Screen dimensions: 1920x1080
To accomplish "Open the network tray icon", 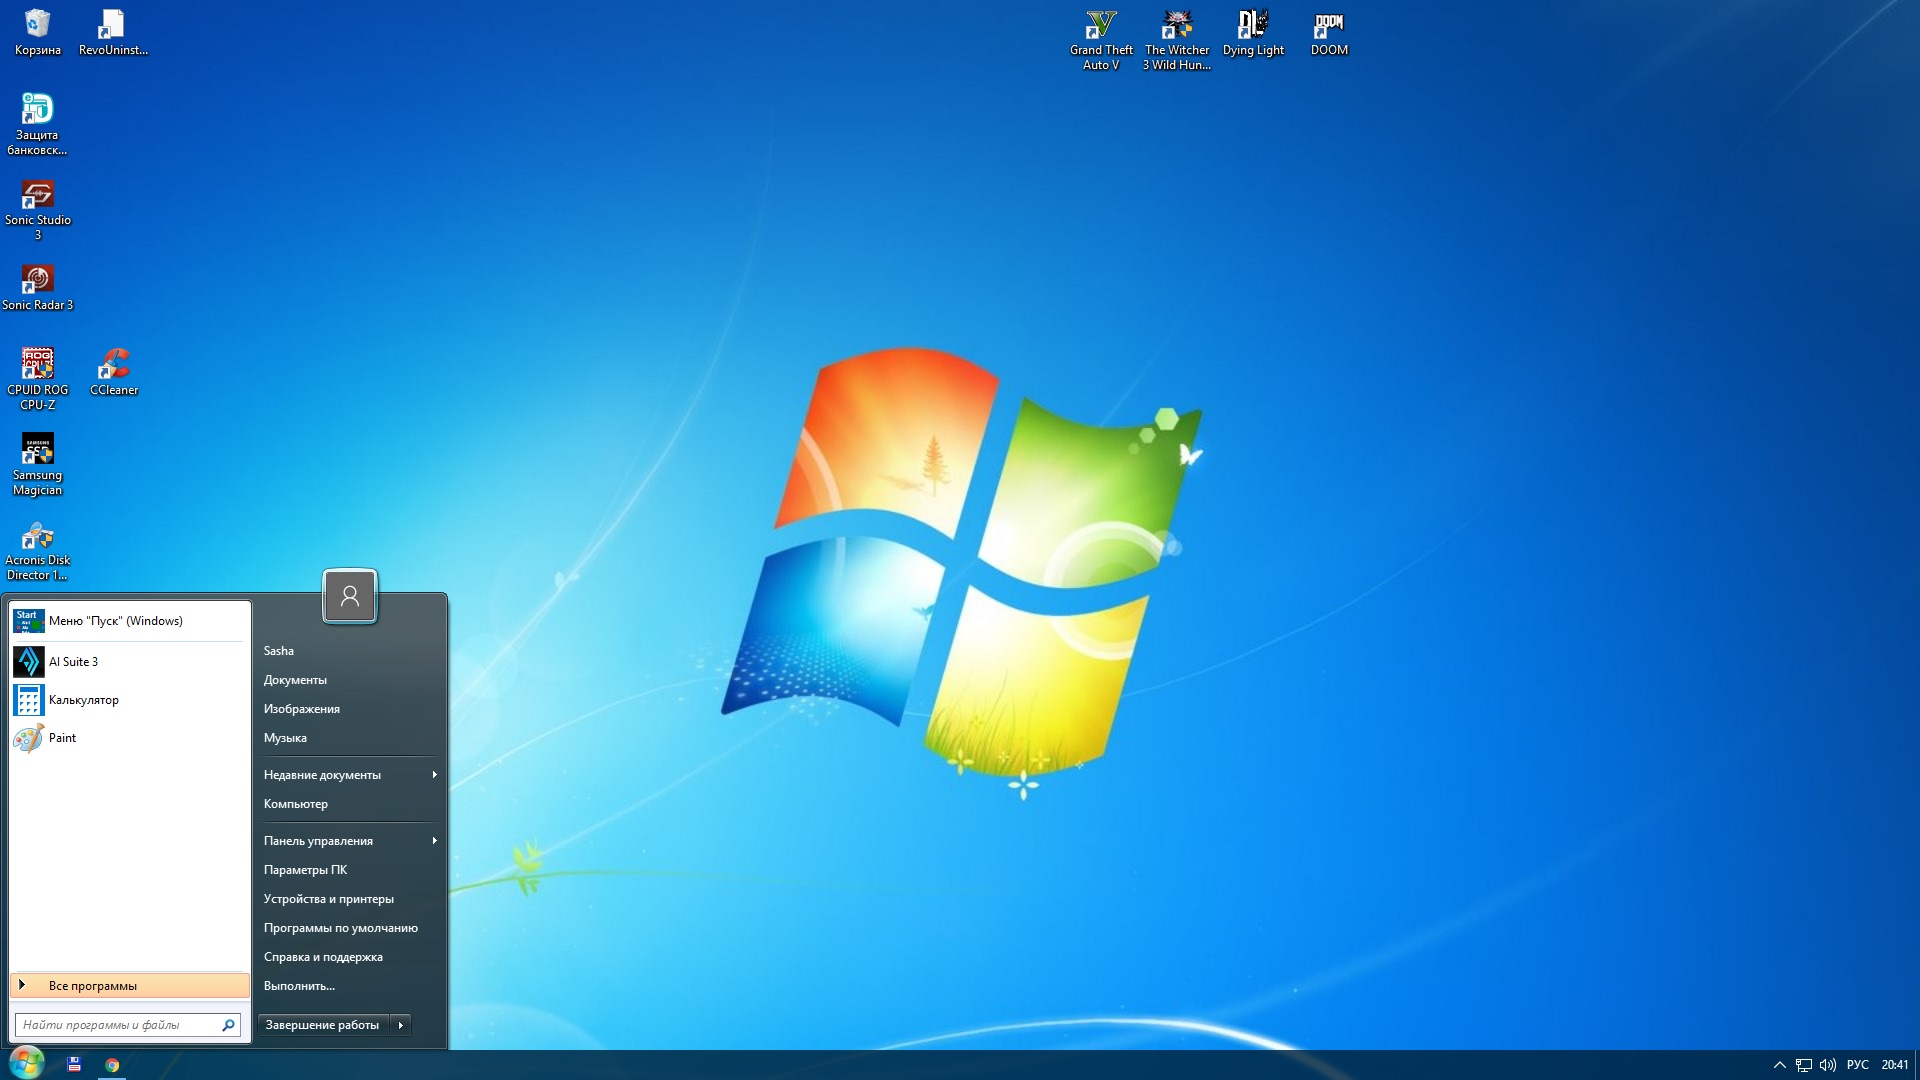I will pyautogui.click(x=1803, y=1065).
